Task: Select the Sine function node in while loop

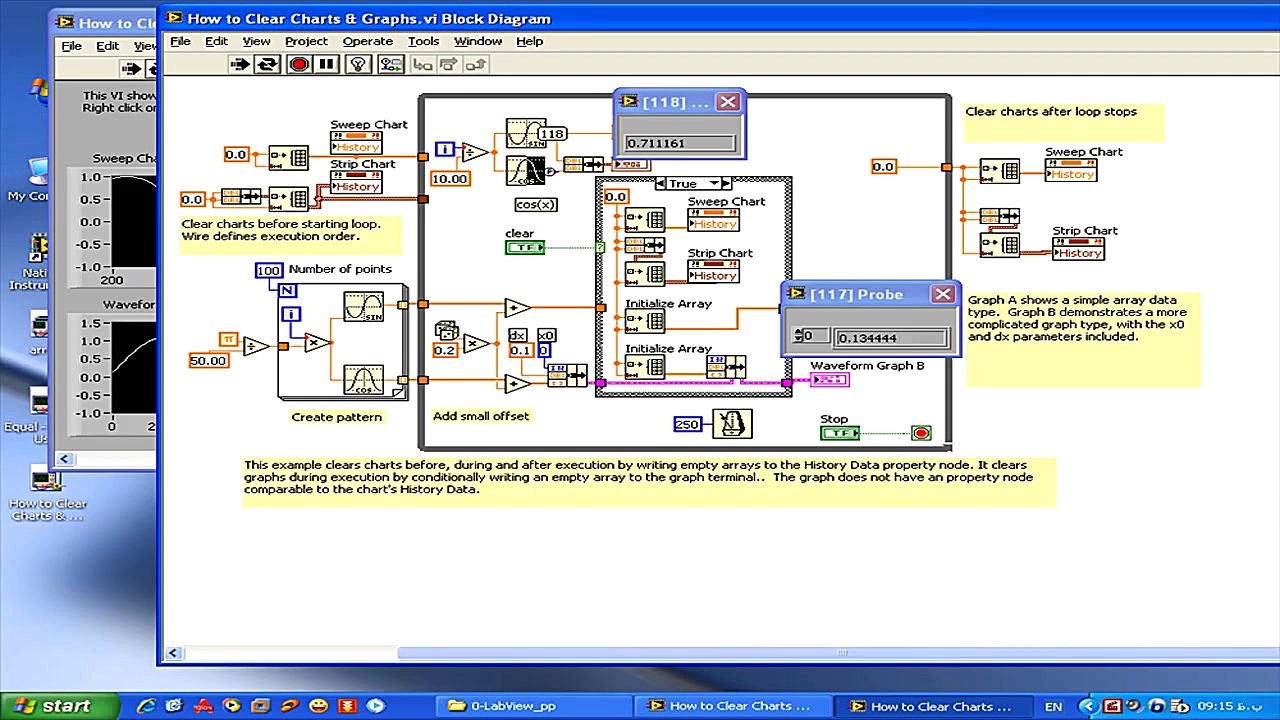Action: pos(523,134)
